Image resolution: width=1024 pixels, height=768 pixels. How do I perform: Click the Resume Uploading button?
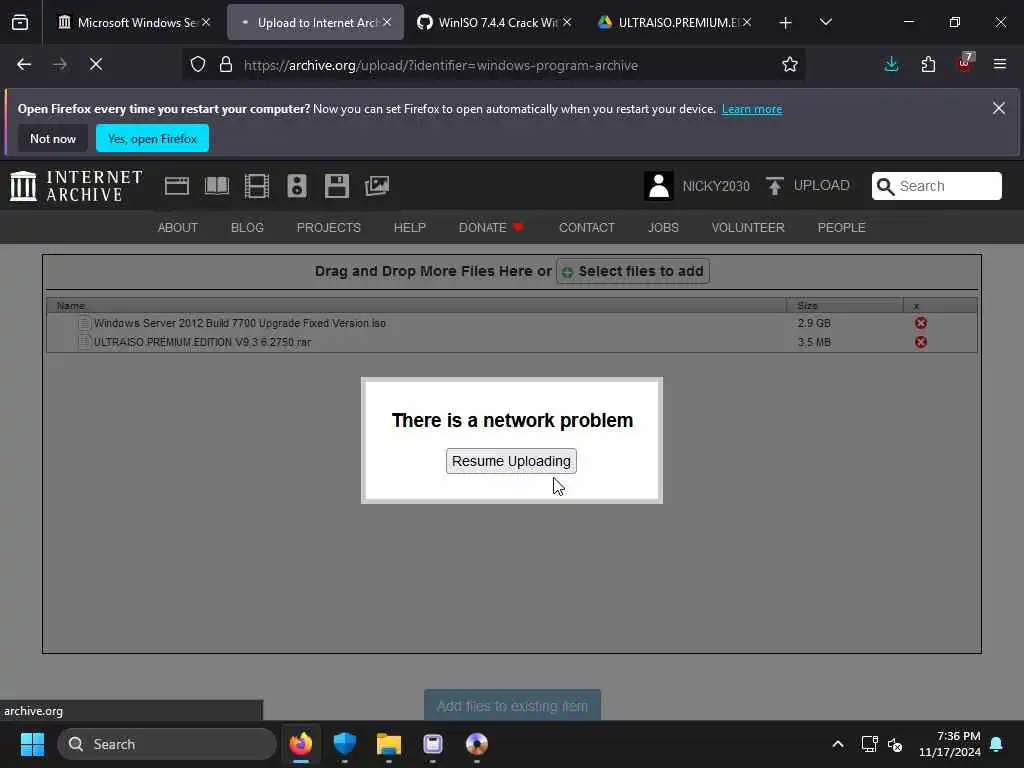click(x=511, y=461)
